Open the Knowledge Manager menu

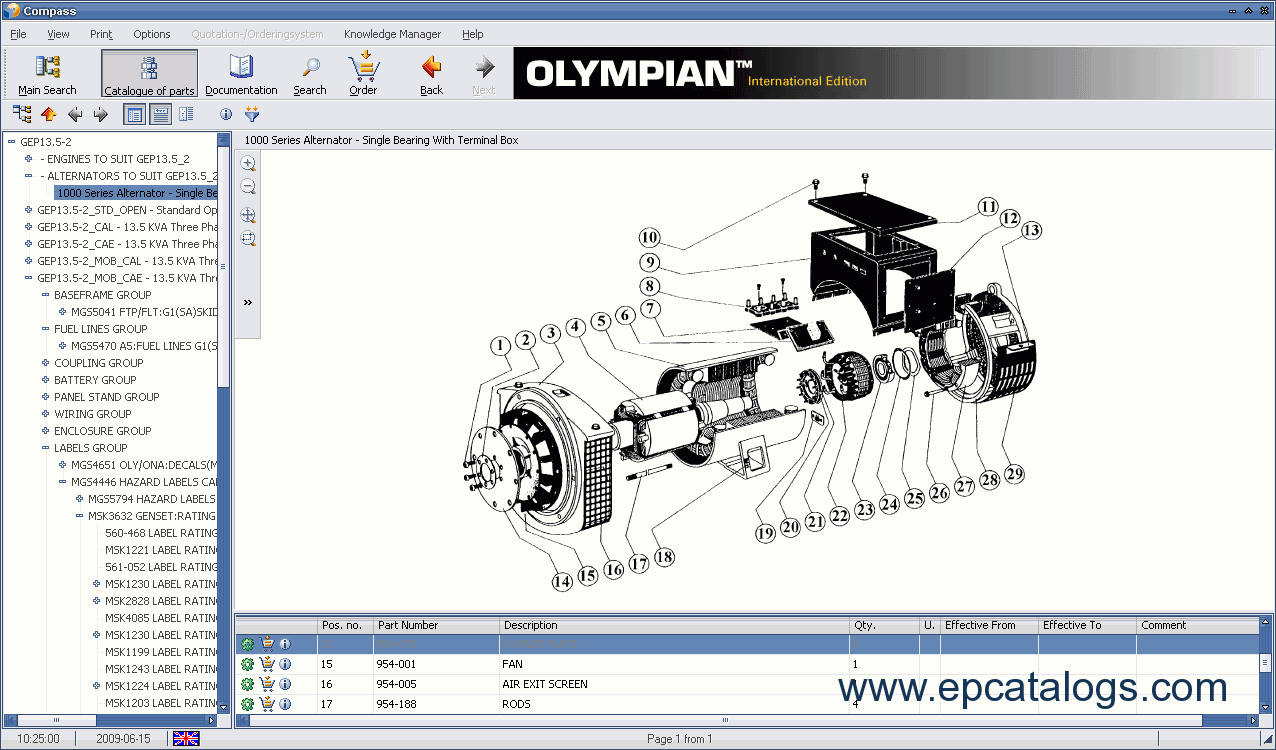tap(392, 34)
